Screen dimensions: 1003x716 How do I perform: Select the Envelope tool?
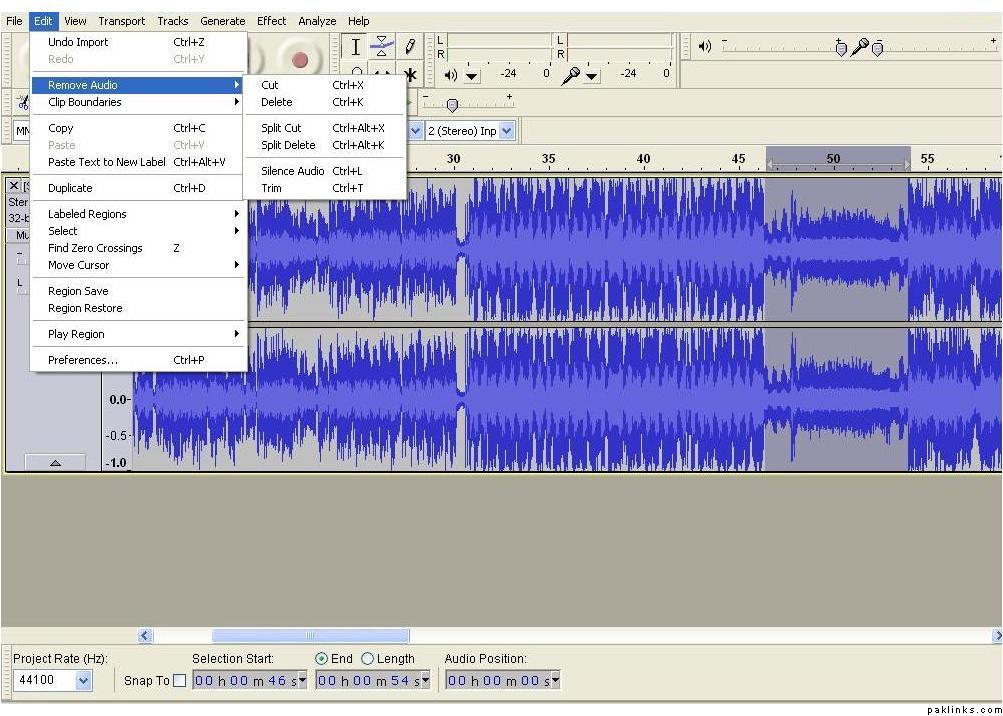coord(382,47)
